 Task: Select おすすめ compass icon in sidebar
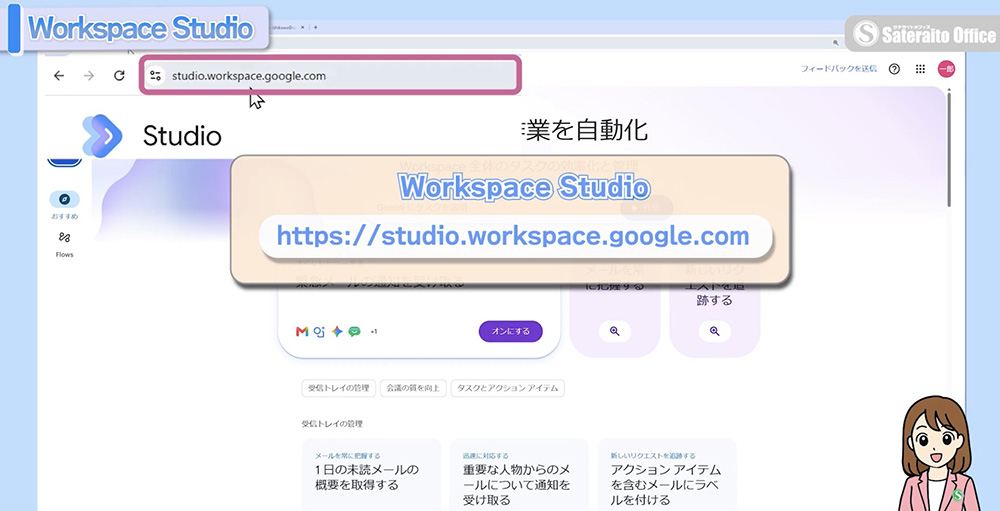64,199
